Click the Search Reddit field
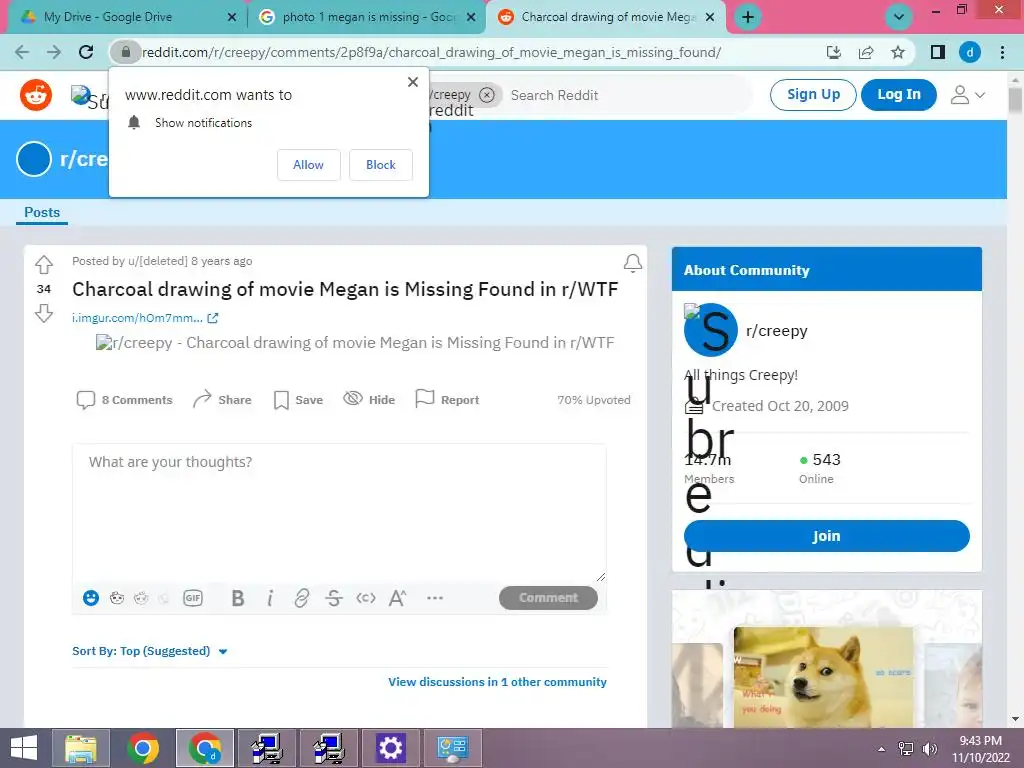Image resolution: width=1024 pixels, height=768 pixels. [x=626, y=95]
